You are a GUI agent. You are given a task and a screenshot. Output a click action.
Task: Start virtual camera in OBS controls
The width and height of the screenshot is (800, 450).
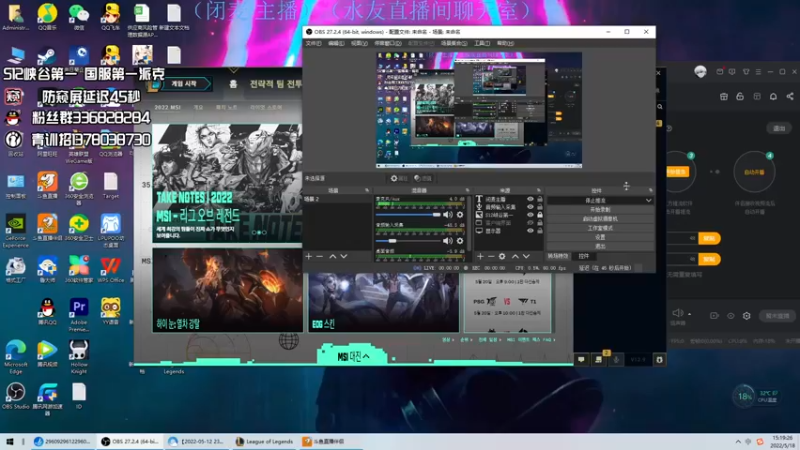pyautogui.click(x=600, y=219)
